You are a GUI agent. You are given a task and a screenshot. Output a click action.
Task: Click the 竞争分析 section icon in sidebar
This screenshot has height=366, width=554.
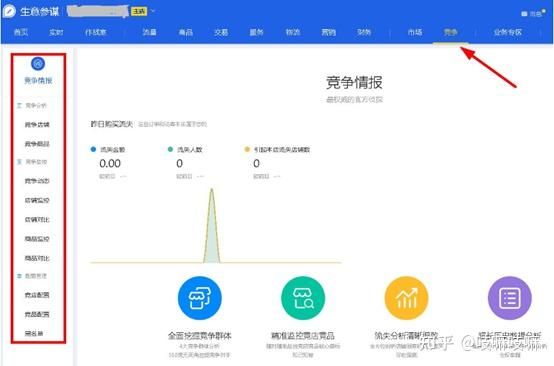19,105
